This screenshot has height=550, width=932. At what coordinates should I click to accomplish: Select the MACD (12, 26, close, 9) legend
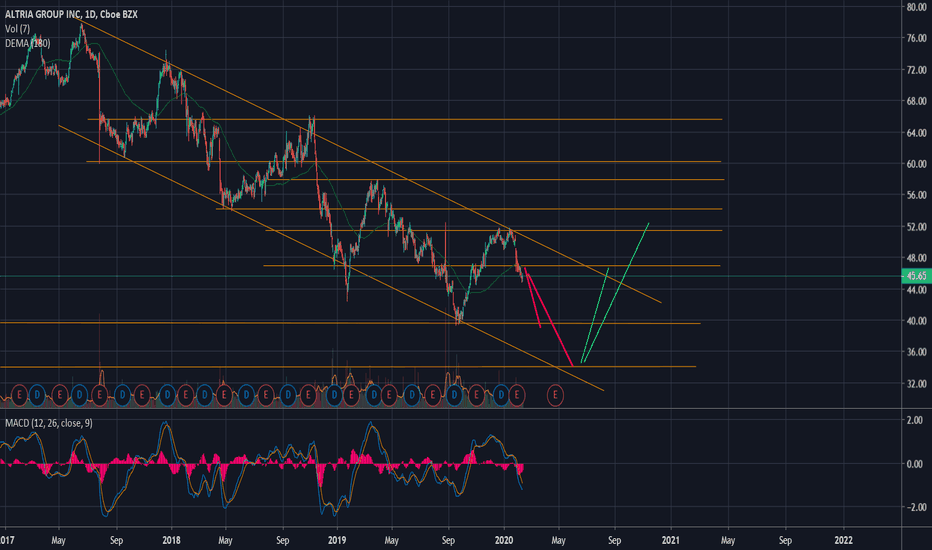(x=49, y=423)
